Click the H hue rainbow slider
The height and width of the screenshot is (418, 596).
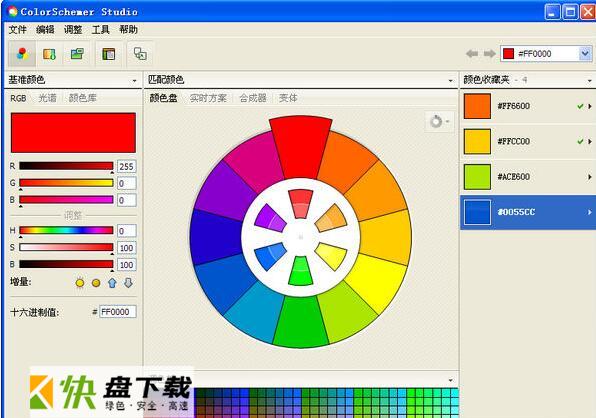point(66,230)
